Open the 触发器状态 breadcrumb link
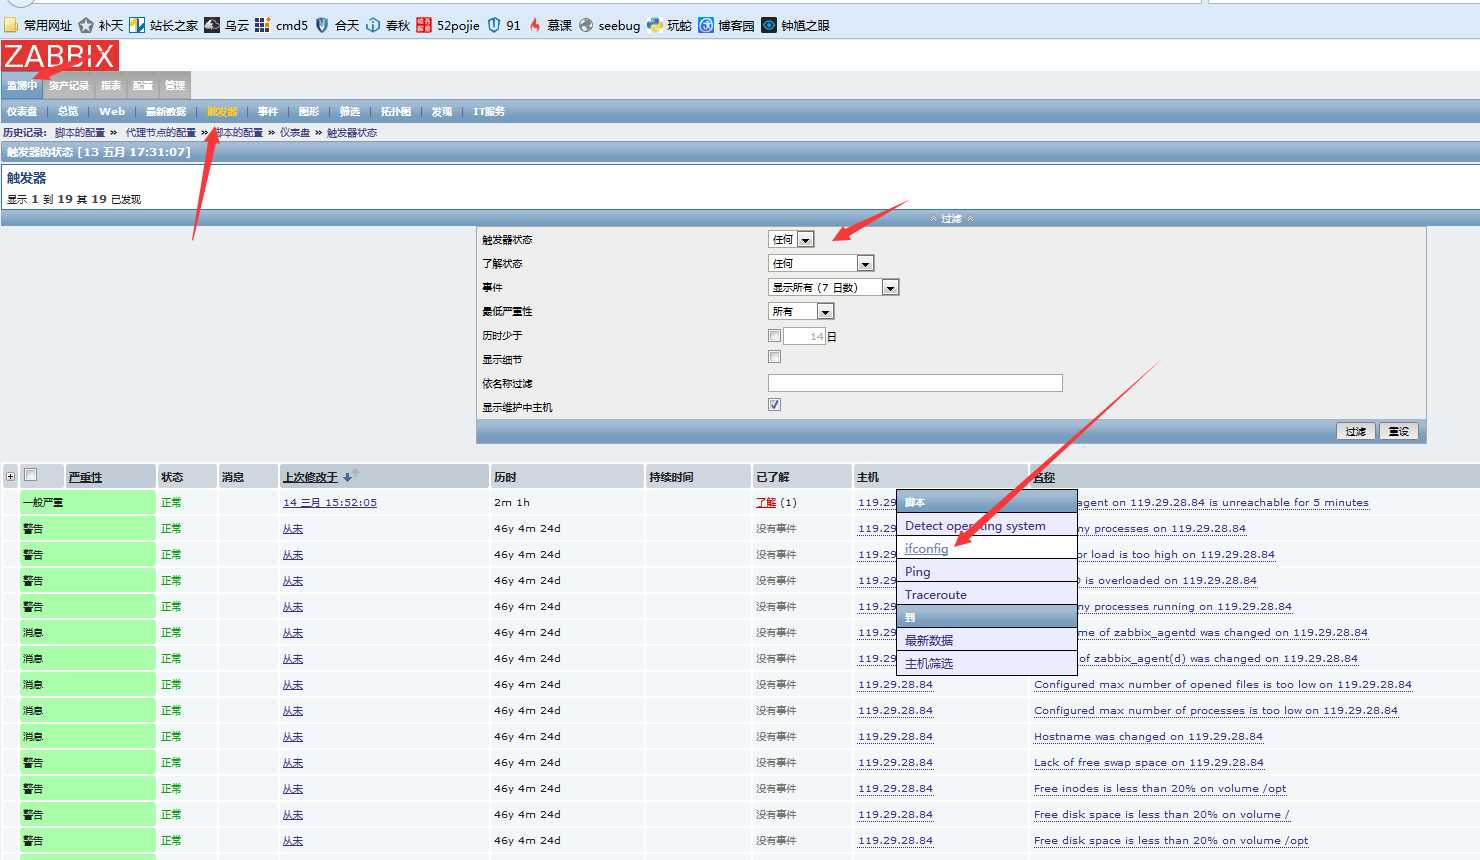 [352, 132]
